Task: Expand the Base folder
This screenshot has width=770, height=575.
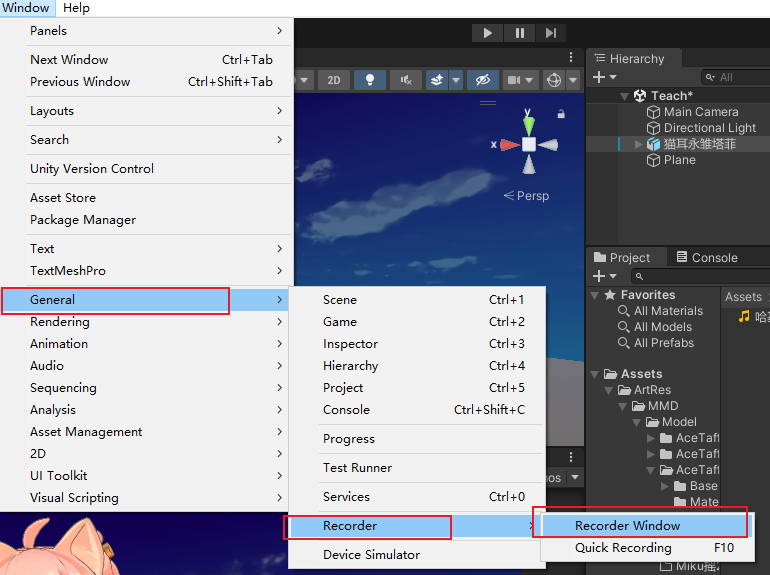Action: pyautogui.click(x=665, y=486)
